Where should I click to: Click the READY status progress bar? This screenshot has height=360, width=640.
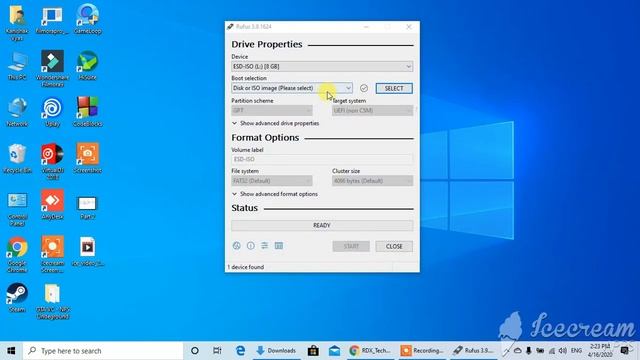(322, 225)
